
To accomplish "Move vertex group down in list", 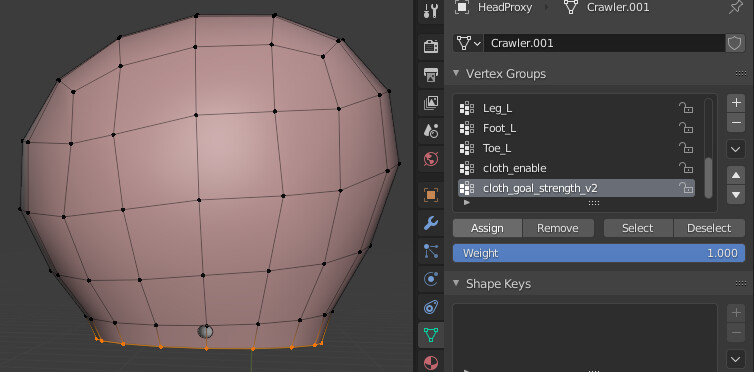I will pyautogui.click(x=736, y=195).
